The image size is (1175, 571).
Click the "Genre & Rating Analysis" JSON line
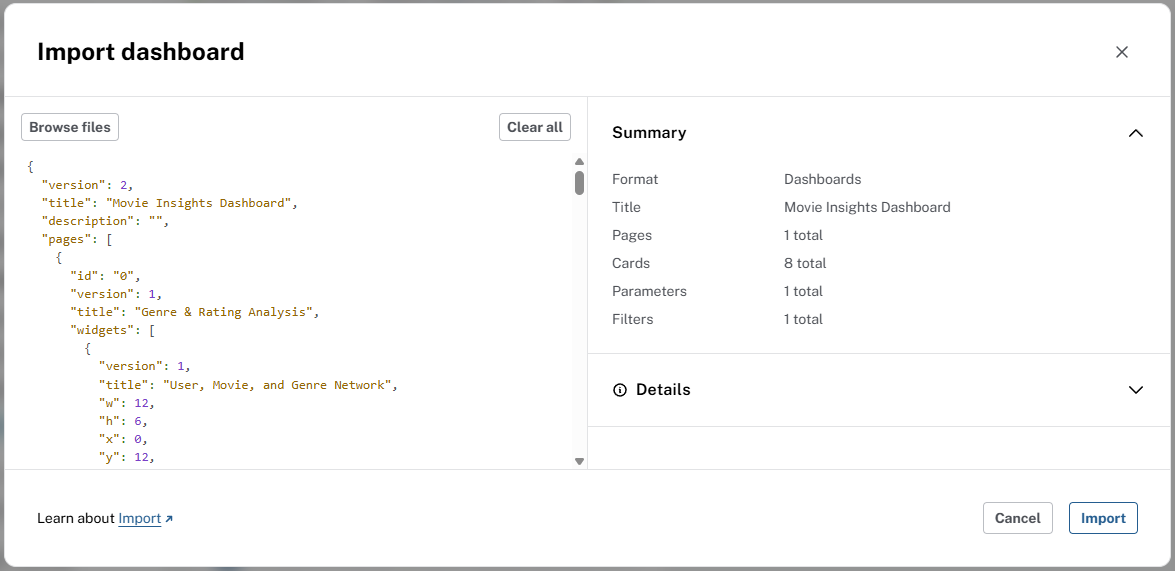click(195, 312)
